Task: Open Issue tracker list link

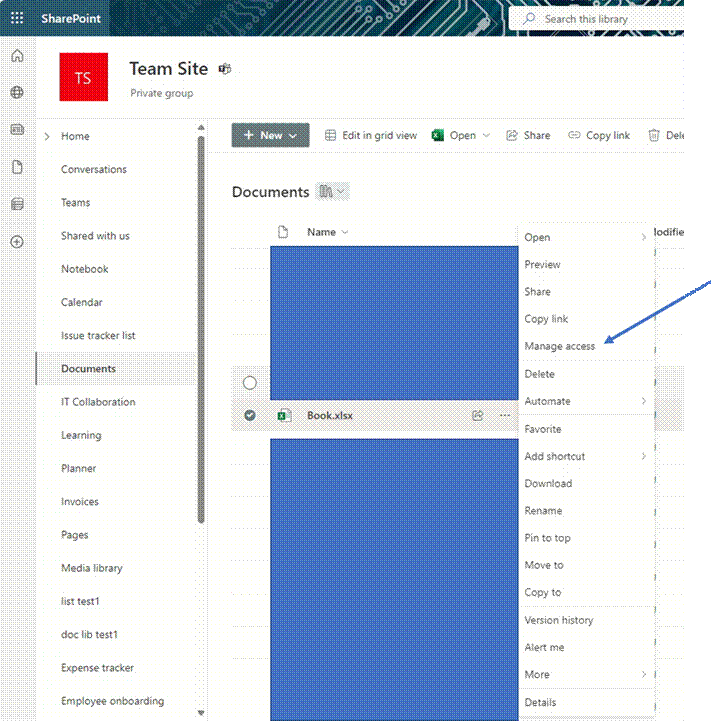Action: [x=98, y=336]
